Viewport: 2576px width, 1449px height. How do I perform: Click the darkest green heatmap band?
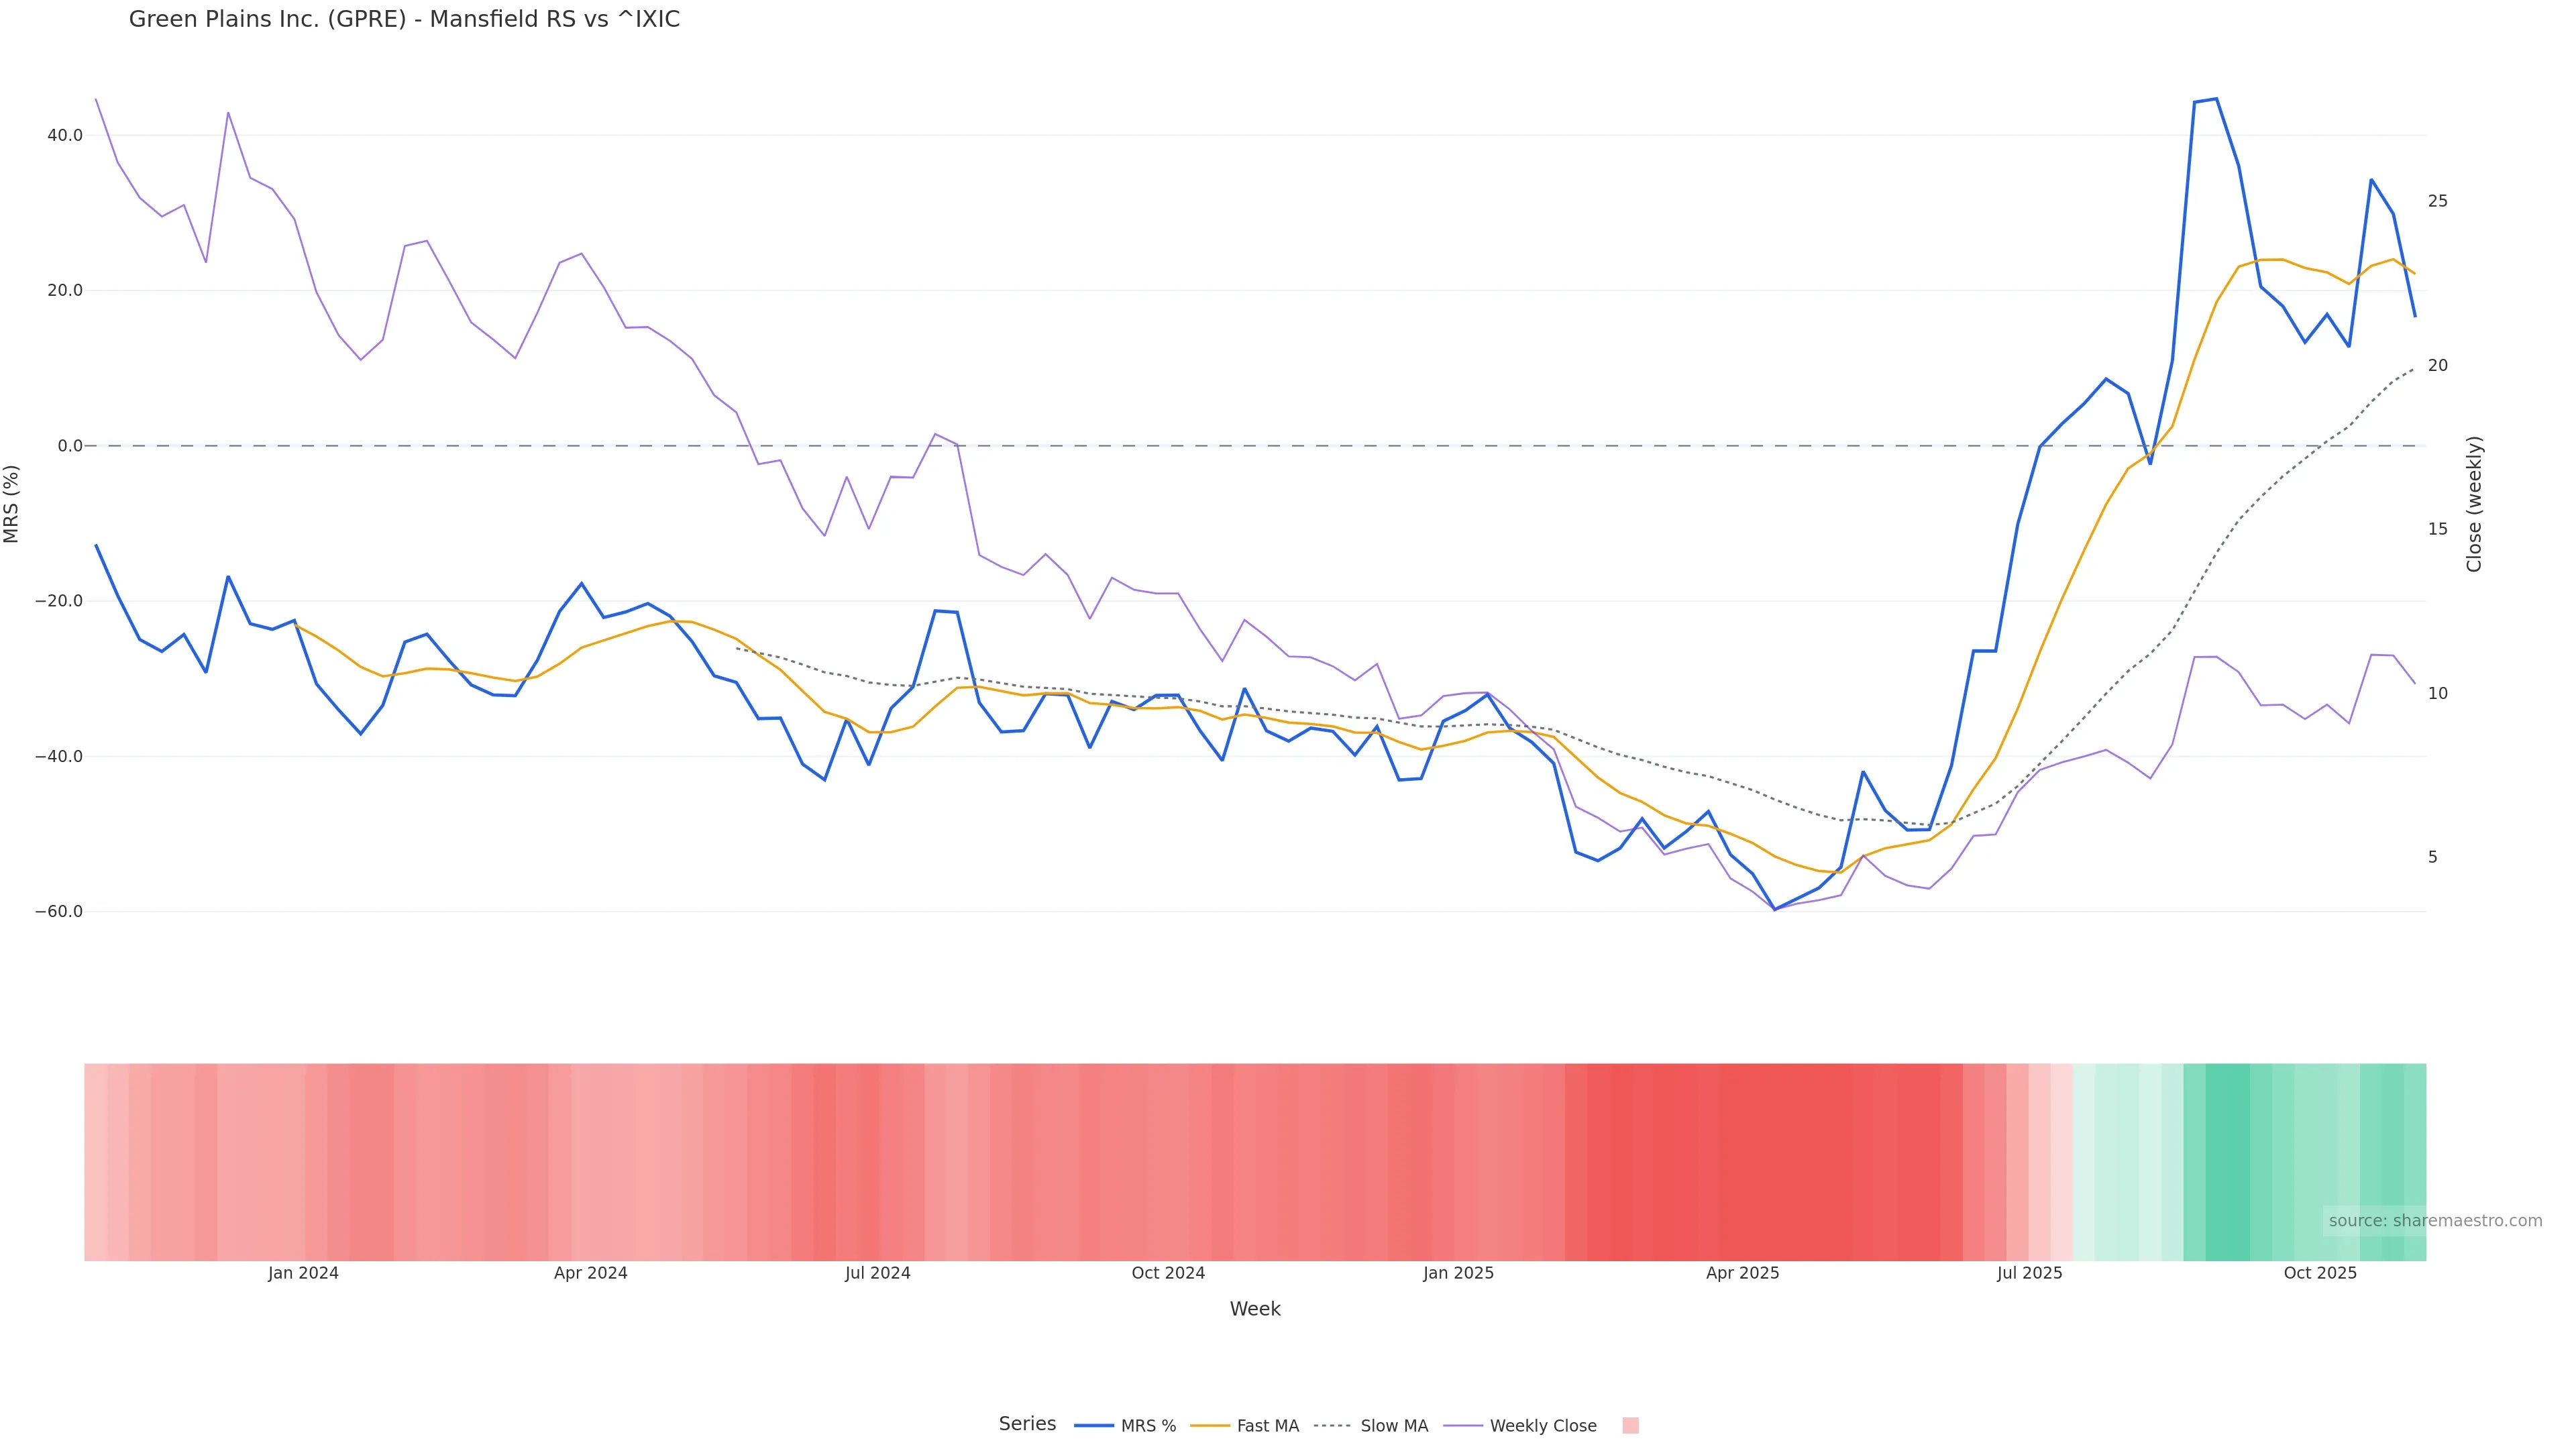[2227, 1160]
